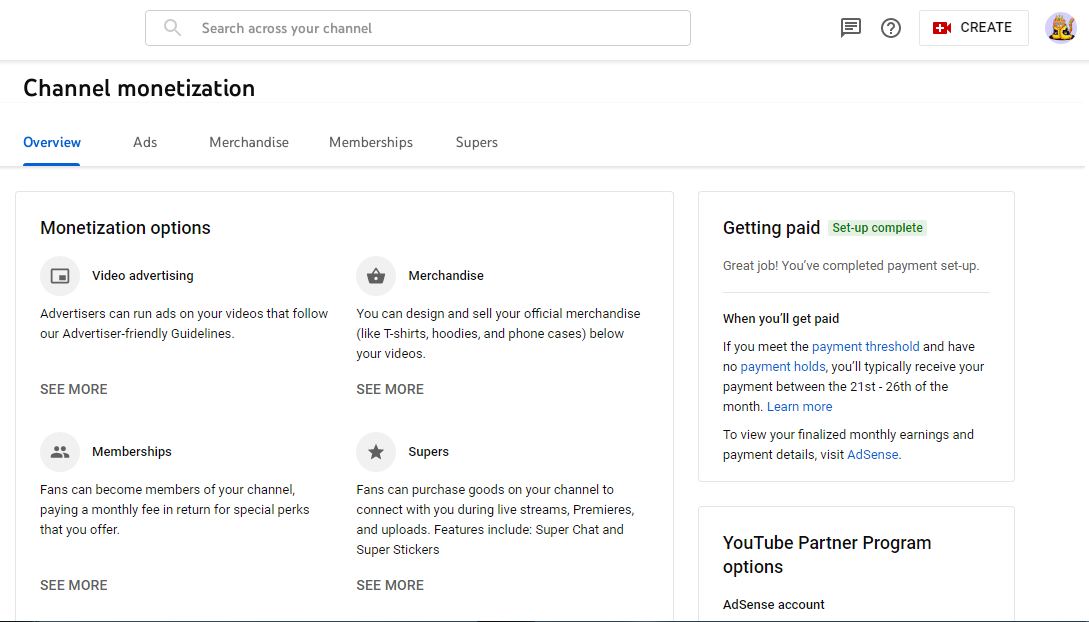This screenshot has width=1089, height=622.
Task: Click the Channel monetization heading
Action: coord(139,88)
